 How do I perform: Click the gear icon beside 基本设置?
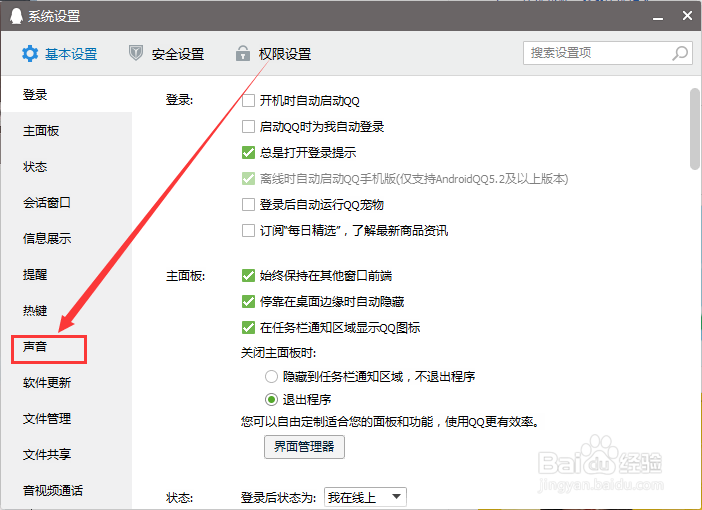pos(30,54)
